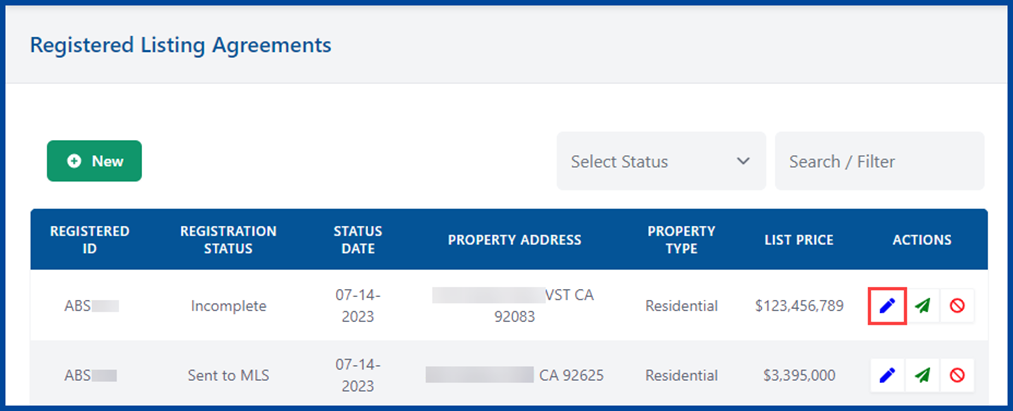
Task: Open the Select Status dropdown
Action: coord(660,161)
